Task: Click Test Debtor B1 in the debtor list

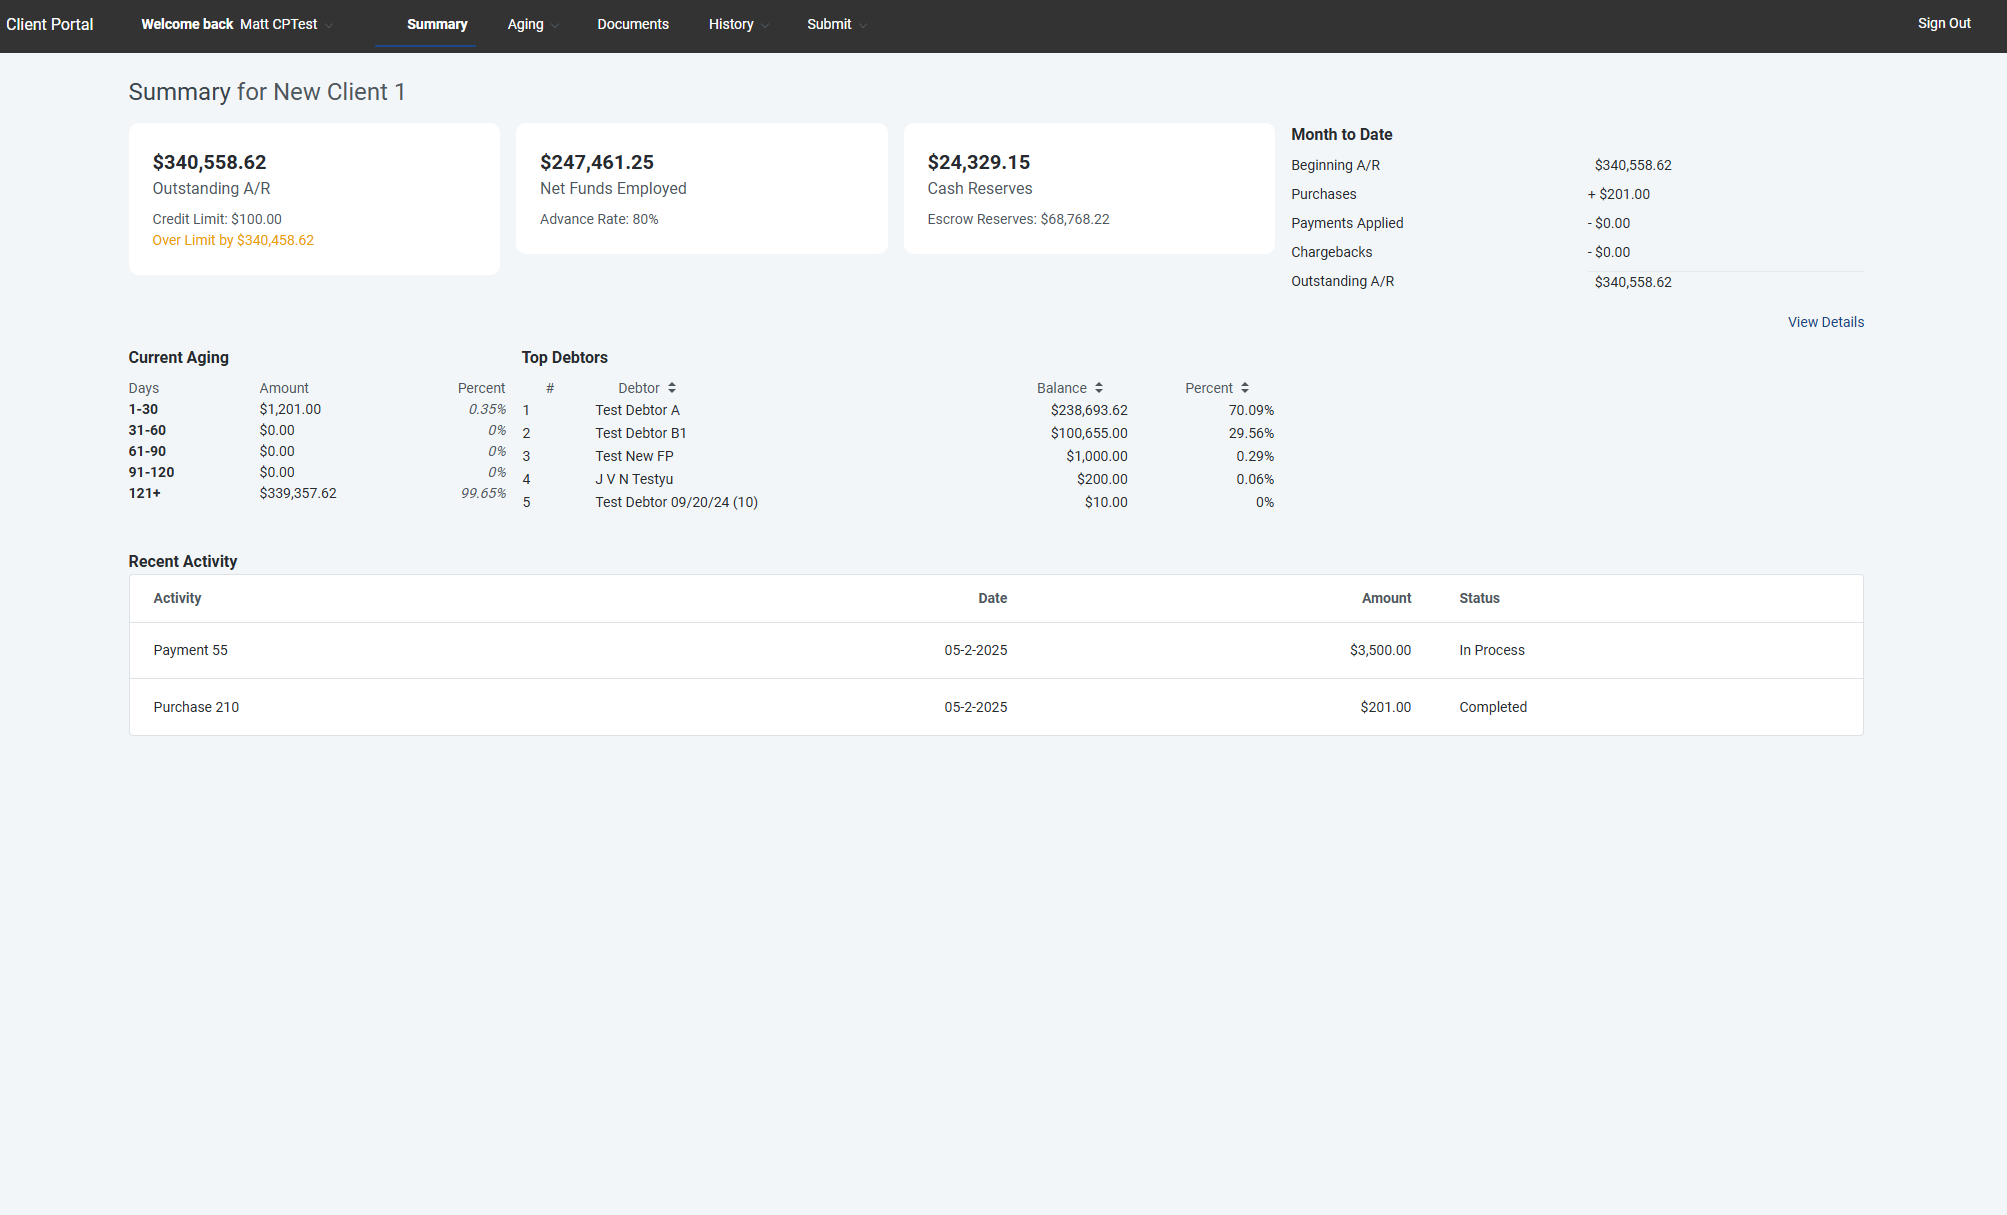Action: [640, 432]
